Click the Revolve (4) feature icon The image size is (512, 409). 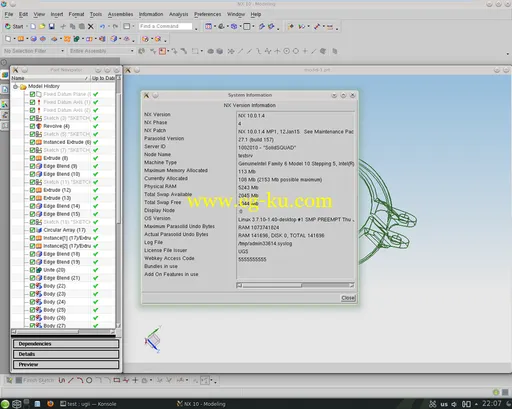(x=39, y=126)
